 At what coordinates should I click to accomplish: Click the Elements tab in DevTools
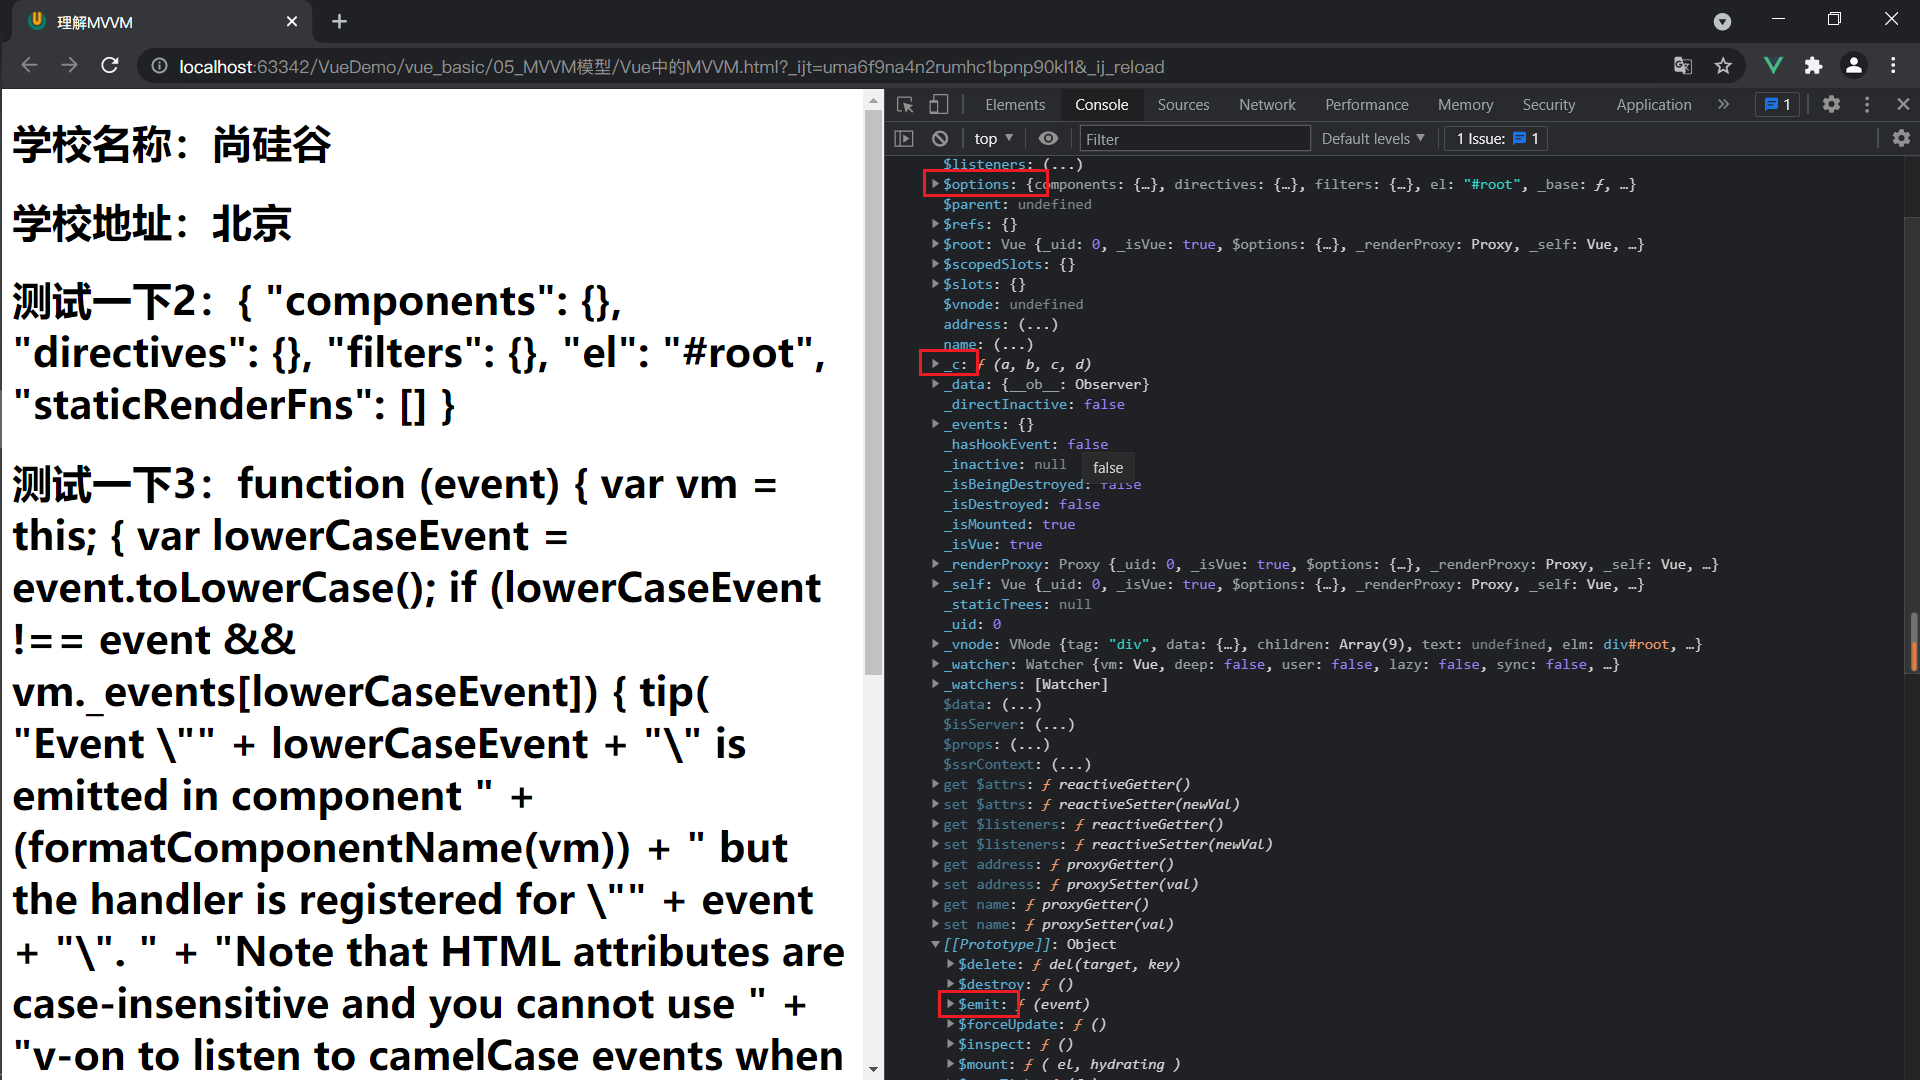(x=1015, y=104)
